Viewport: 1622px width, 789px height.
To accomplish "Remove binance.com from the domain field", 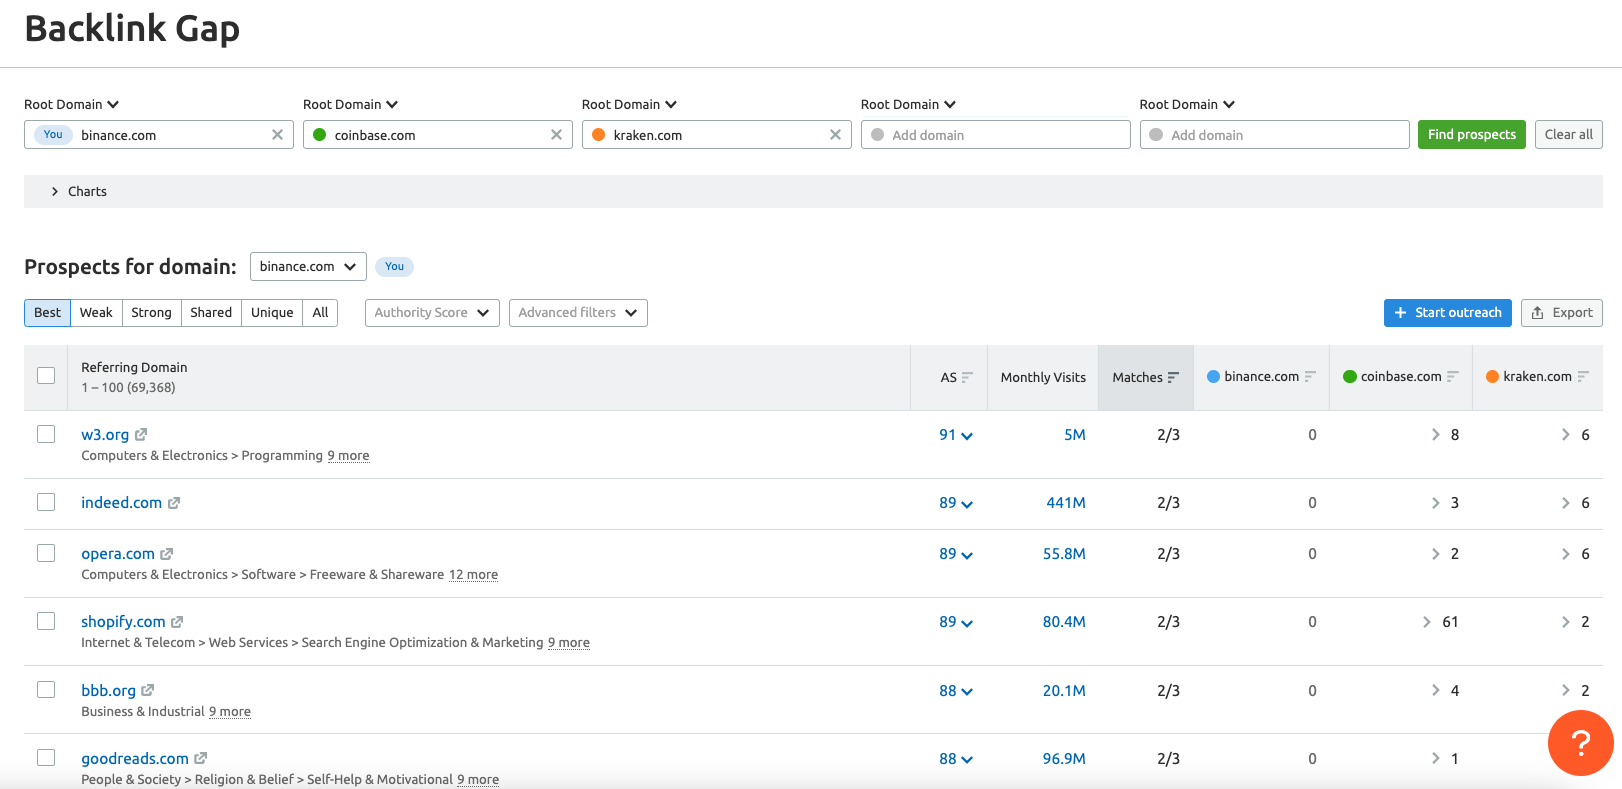I will [277, 135].
